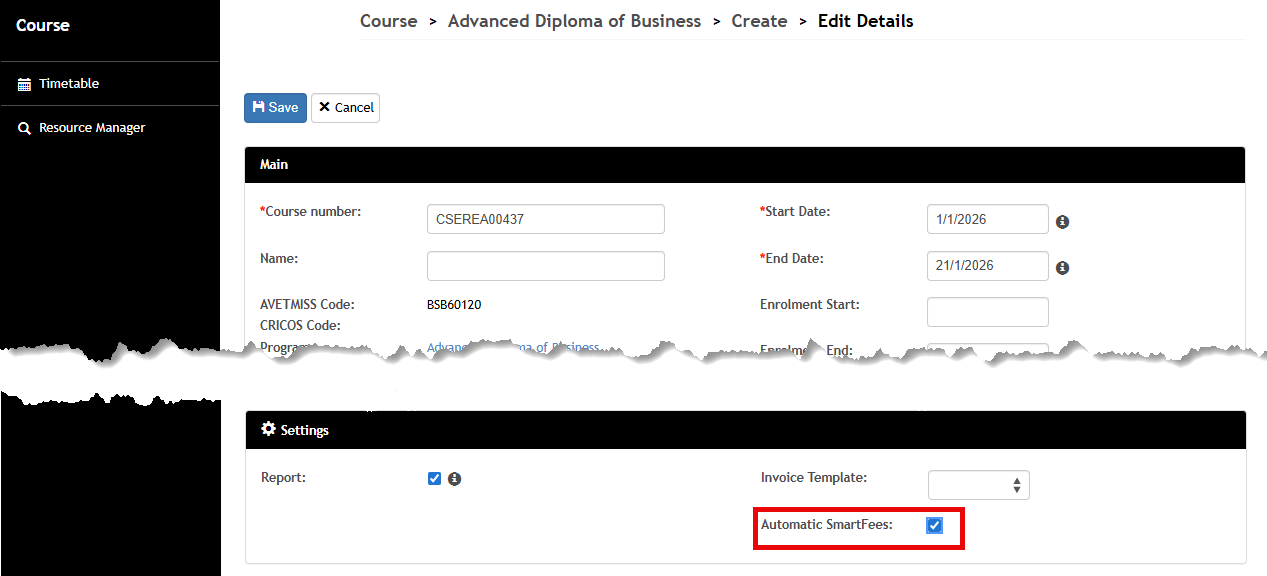This screenshot has width=1267, height=576.
Task: Toggle the Report checkbox
Action: point(434,479)
